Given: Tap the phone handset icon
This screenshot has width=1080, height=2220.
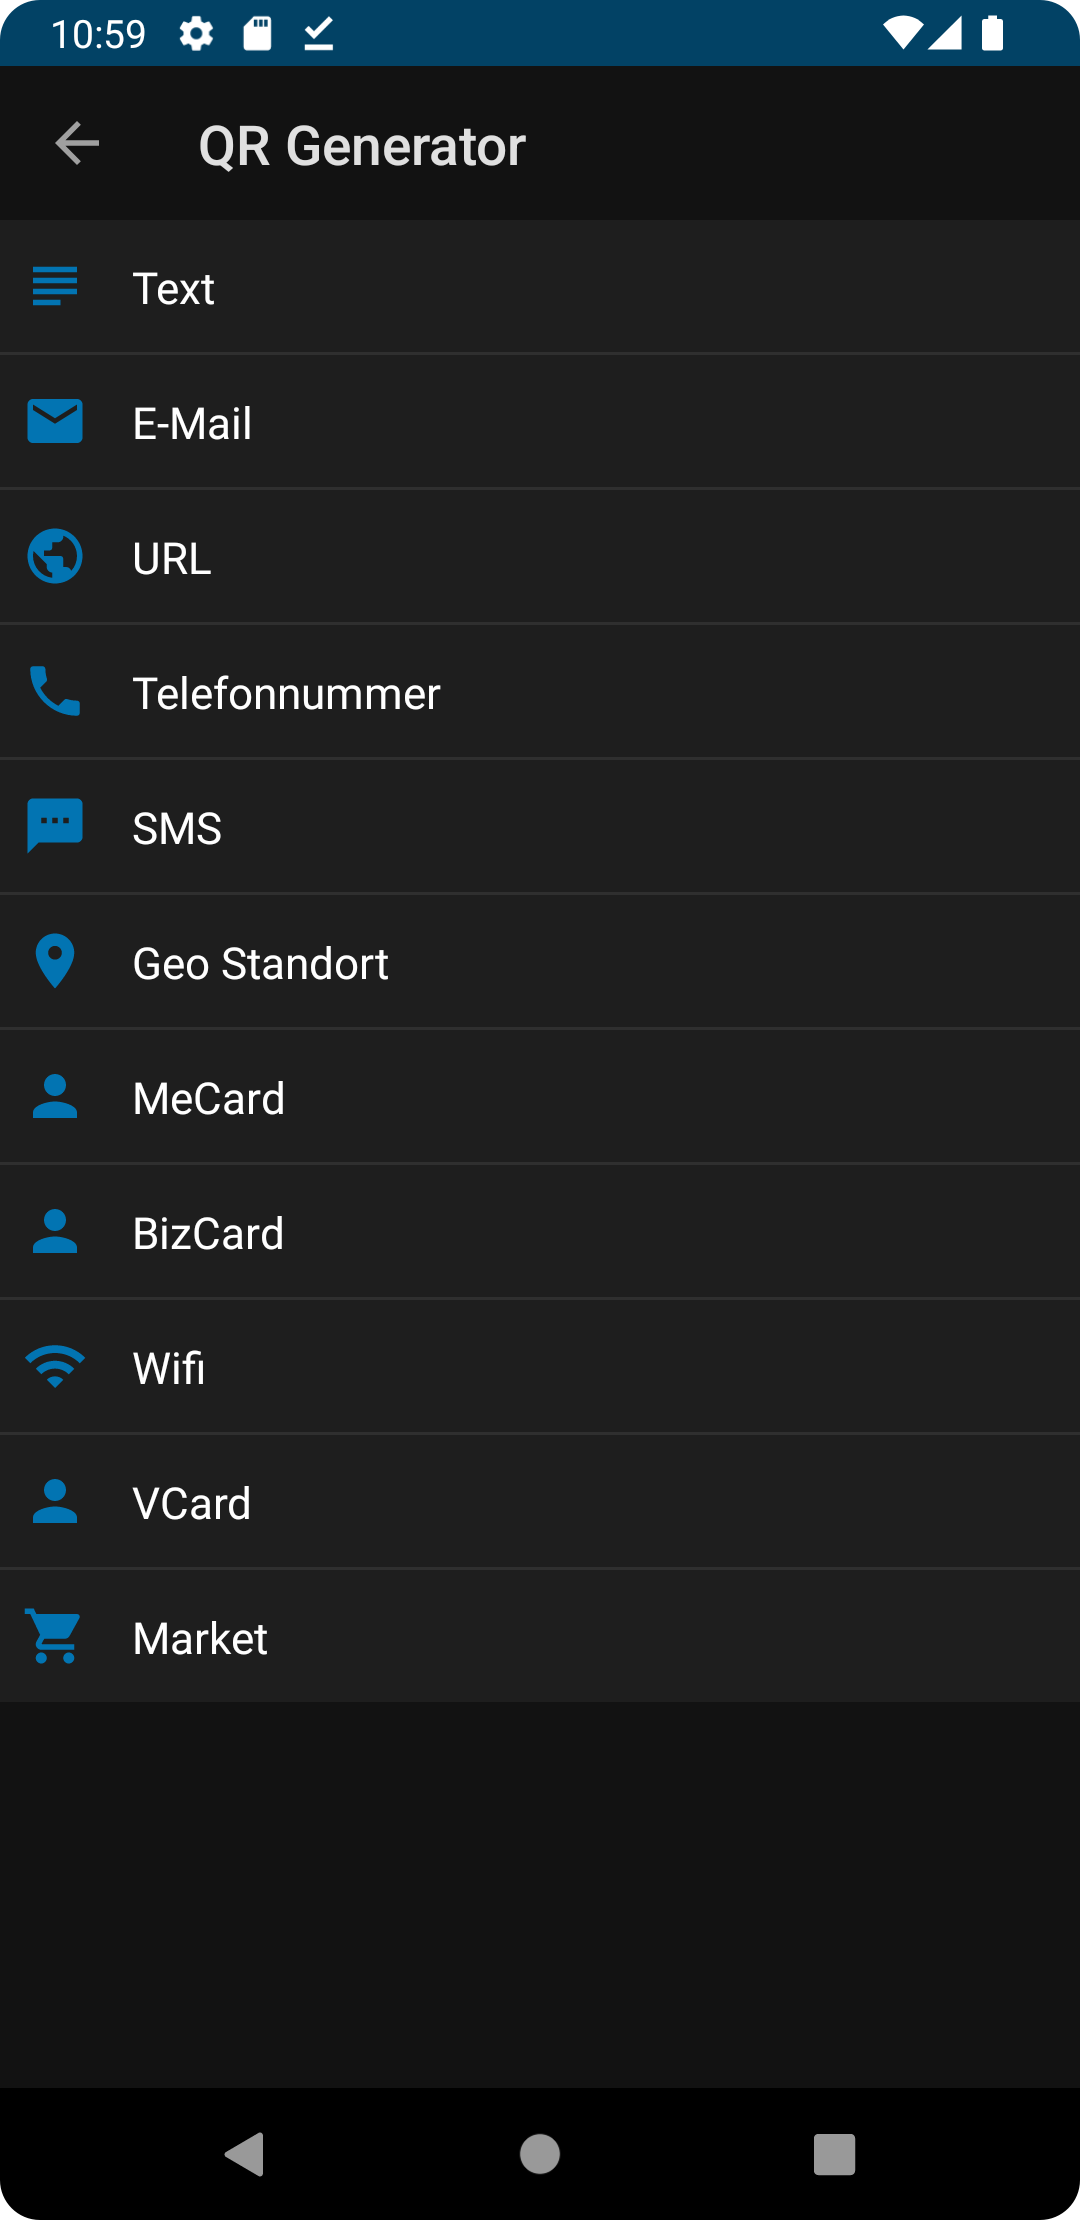Looking at the screenshot, I should click(55, 691).
